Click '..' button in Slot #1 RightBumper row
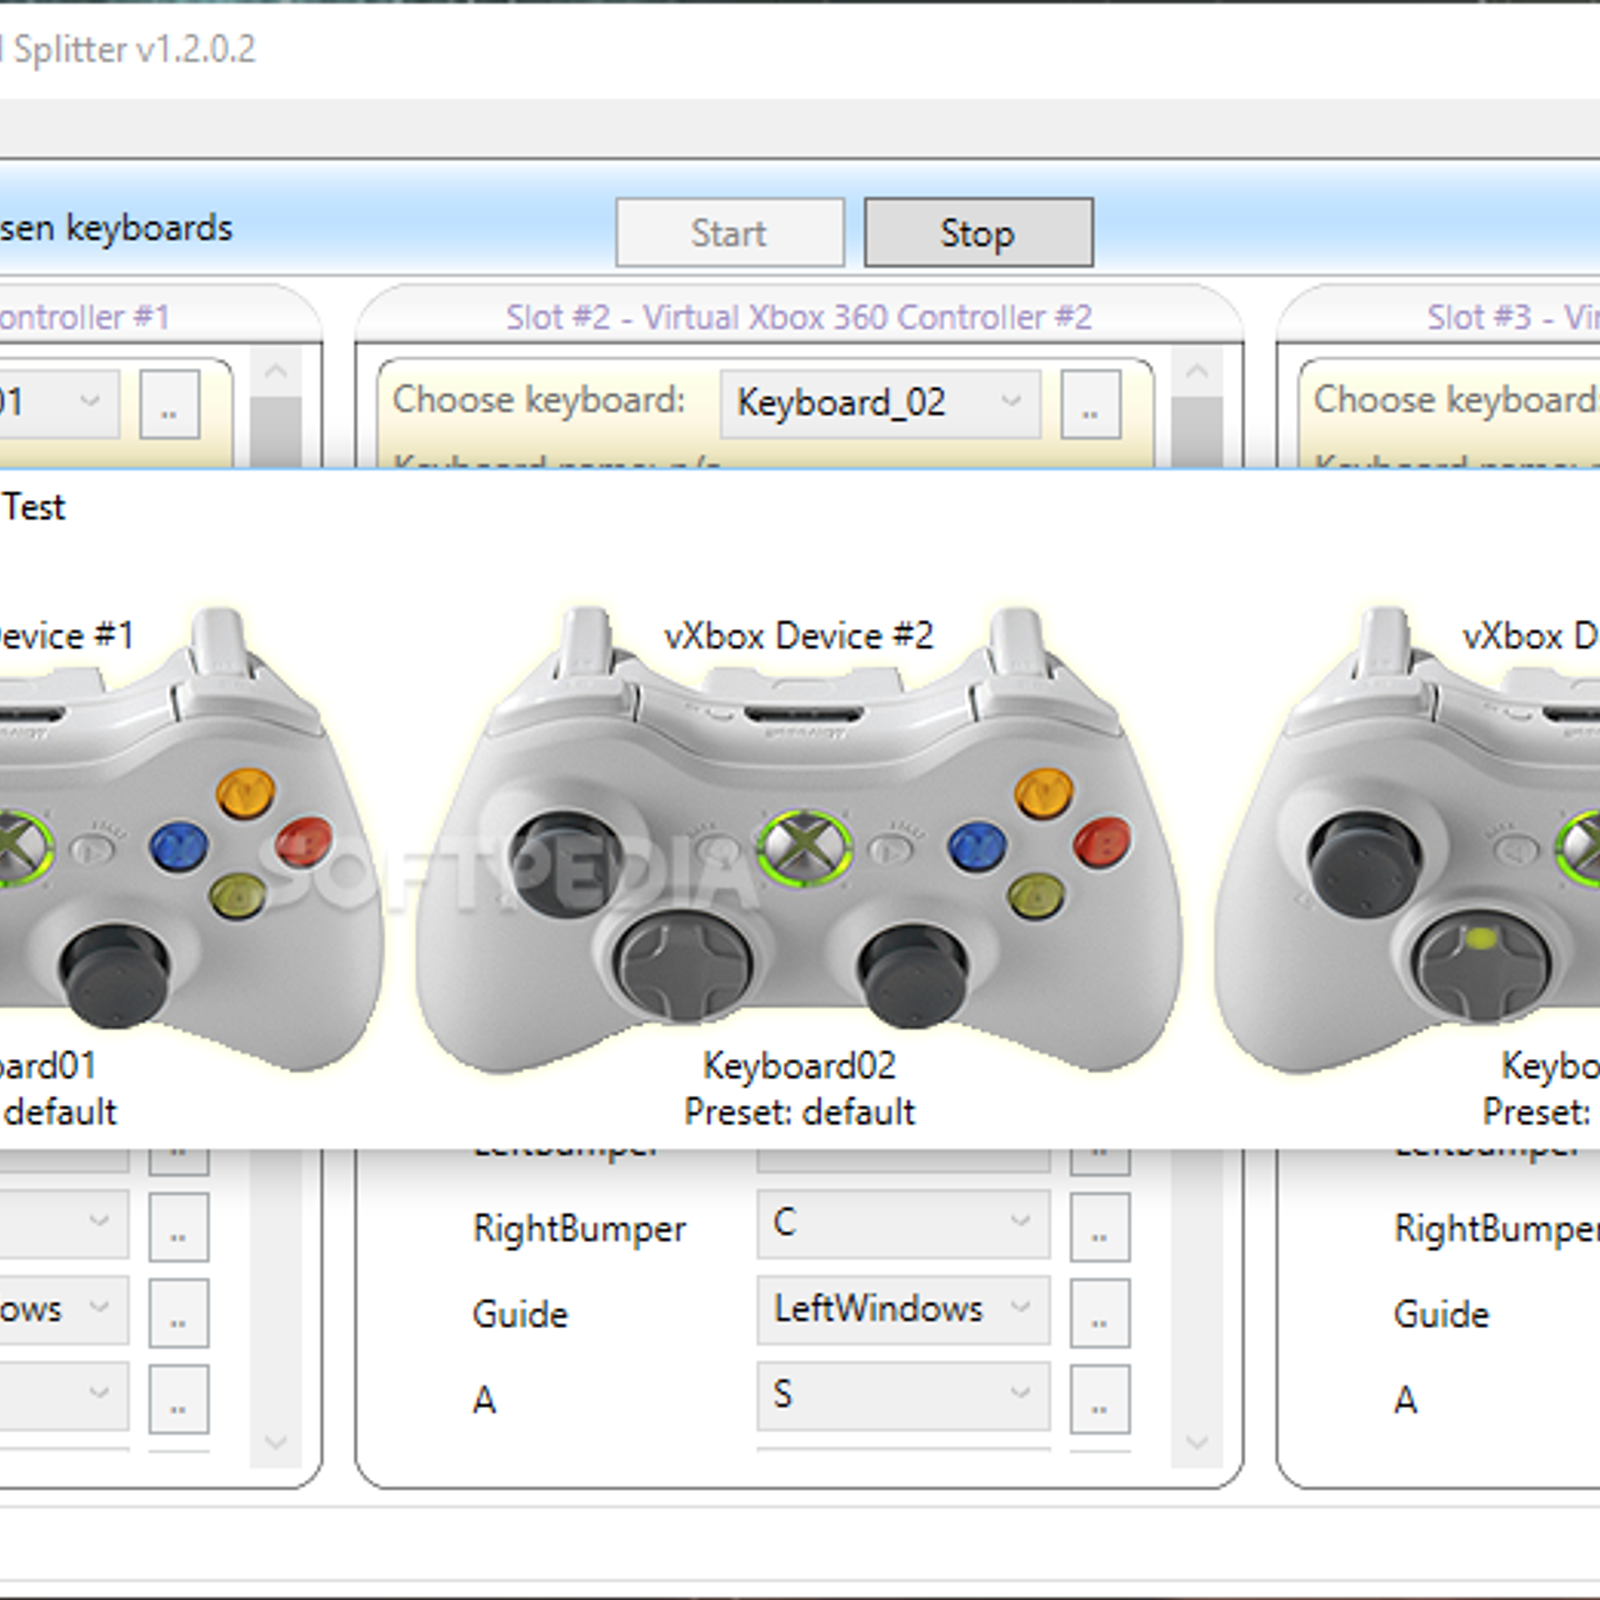Screen dimensions: 1600x1600 [178, 1227]
